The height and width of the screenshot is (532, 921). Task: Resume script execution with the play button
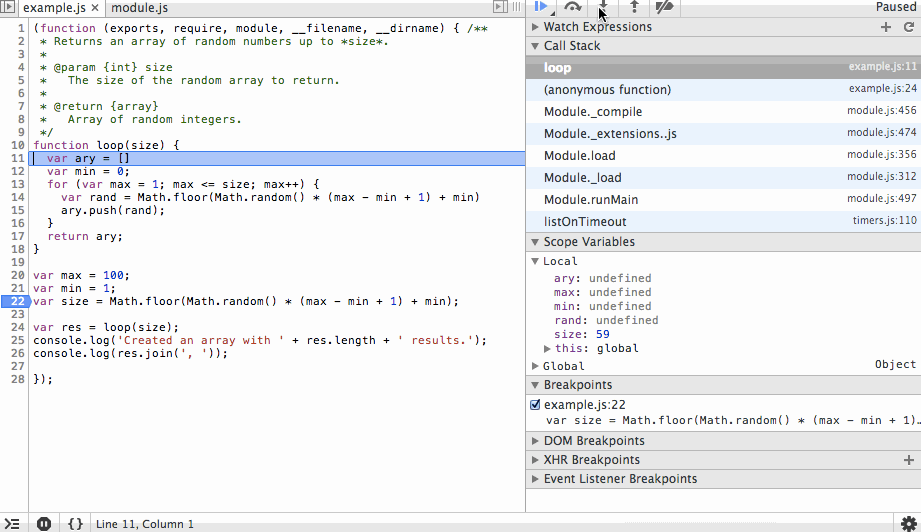(x=540, y=7)
